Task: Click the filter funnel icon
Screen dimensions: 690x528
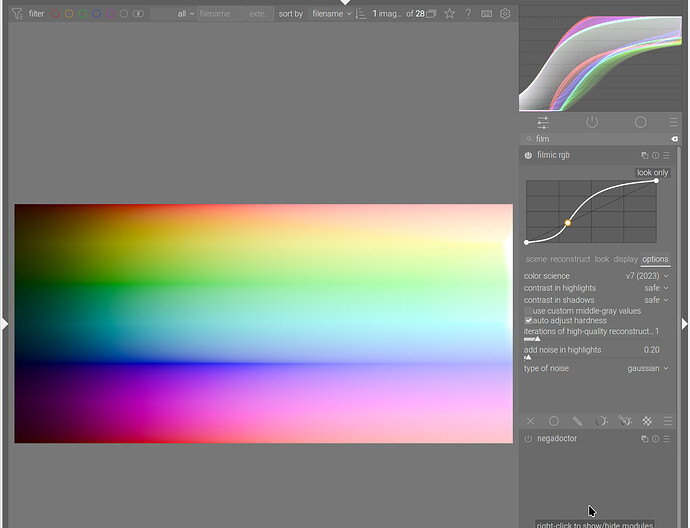Action: click(x=17, y=14)
